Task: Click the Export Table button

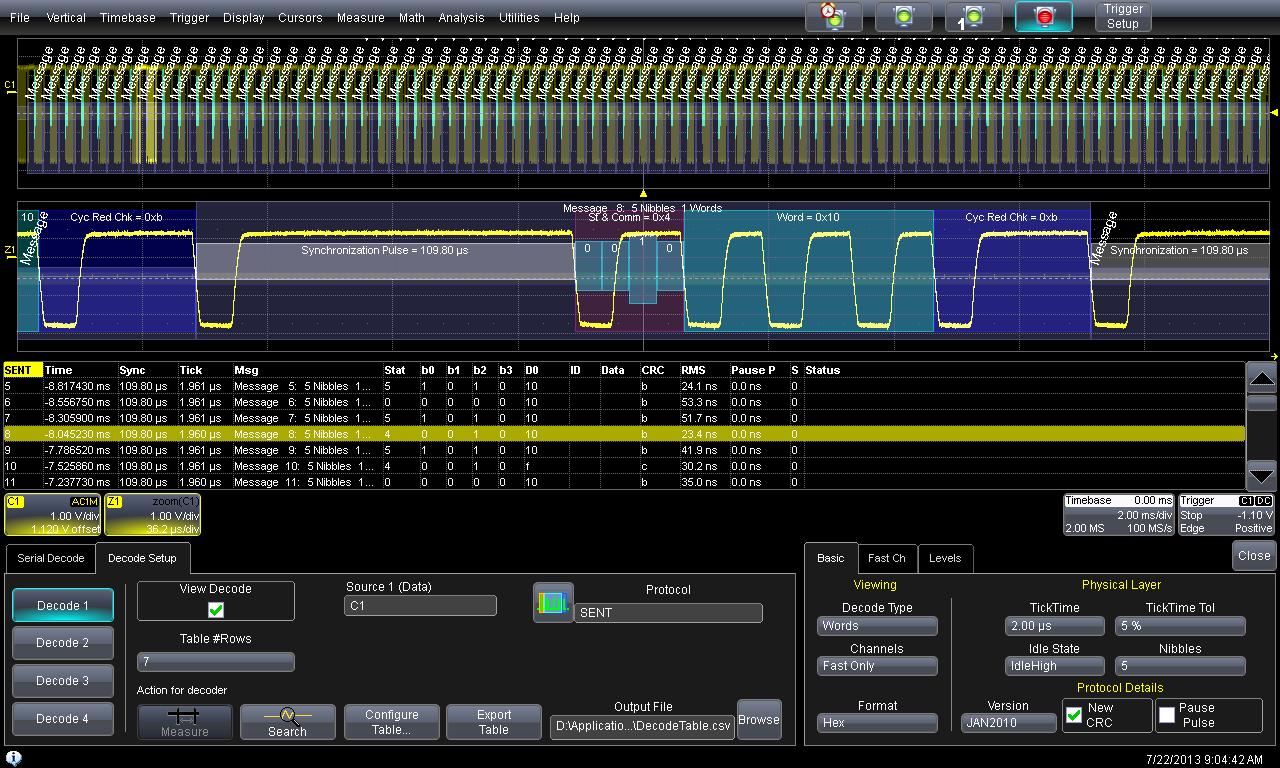Action: [x=494, y=721]
